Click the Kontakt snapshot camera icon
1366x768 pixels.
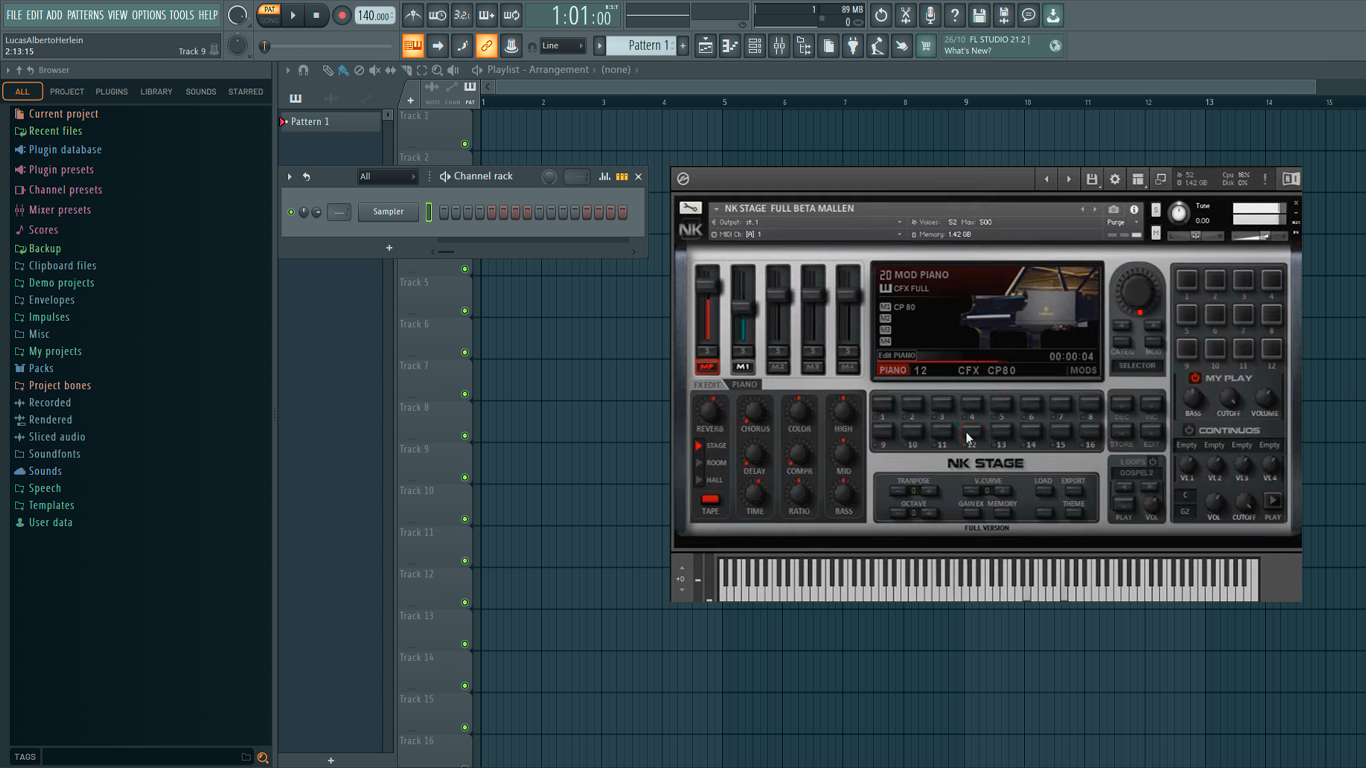1113,209
